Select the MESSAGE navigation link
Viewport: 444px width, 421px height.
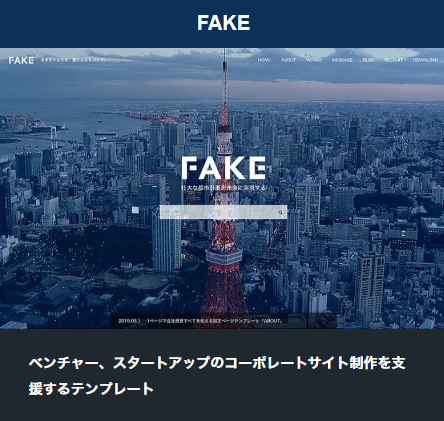coord(342,60)
